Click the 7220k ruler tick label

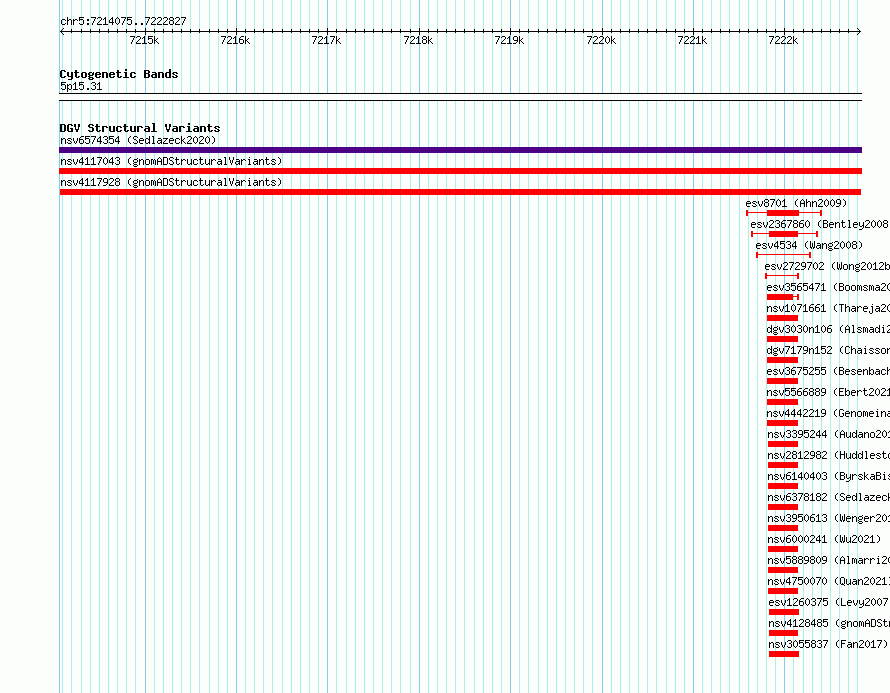coord(601,40)
